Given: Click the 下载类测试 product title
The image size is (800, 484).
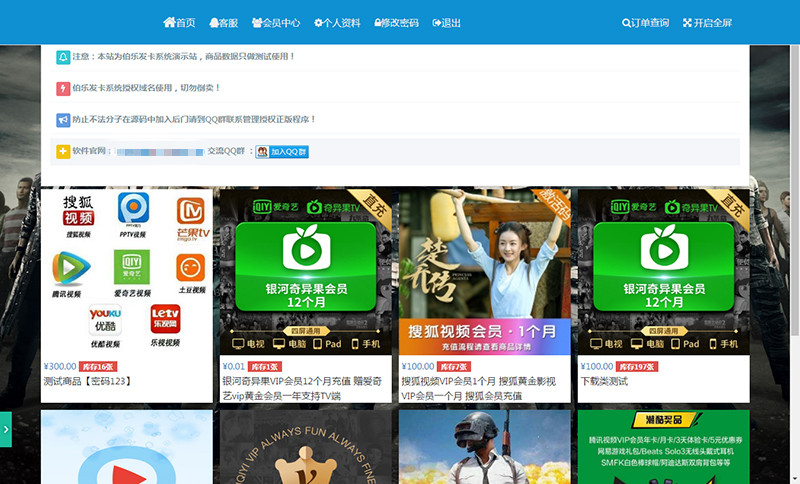Looking at the screenshot, I should tap(604, 381).
